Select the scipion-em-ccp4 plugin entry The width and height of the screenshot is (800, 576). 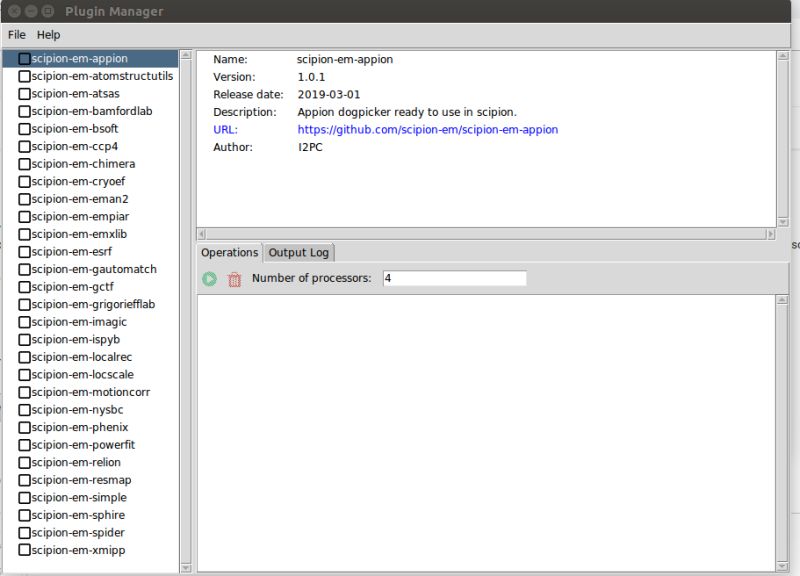[69, 146]
